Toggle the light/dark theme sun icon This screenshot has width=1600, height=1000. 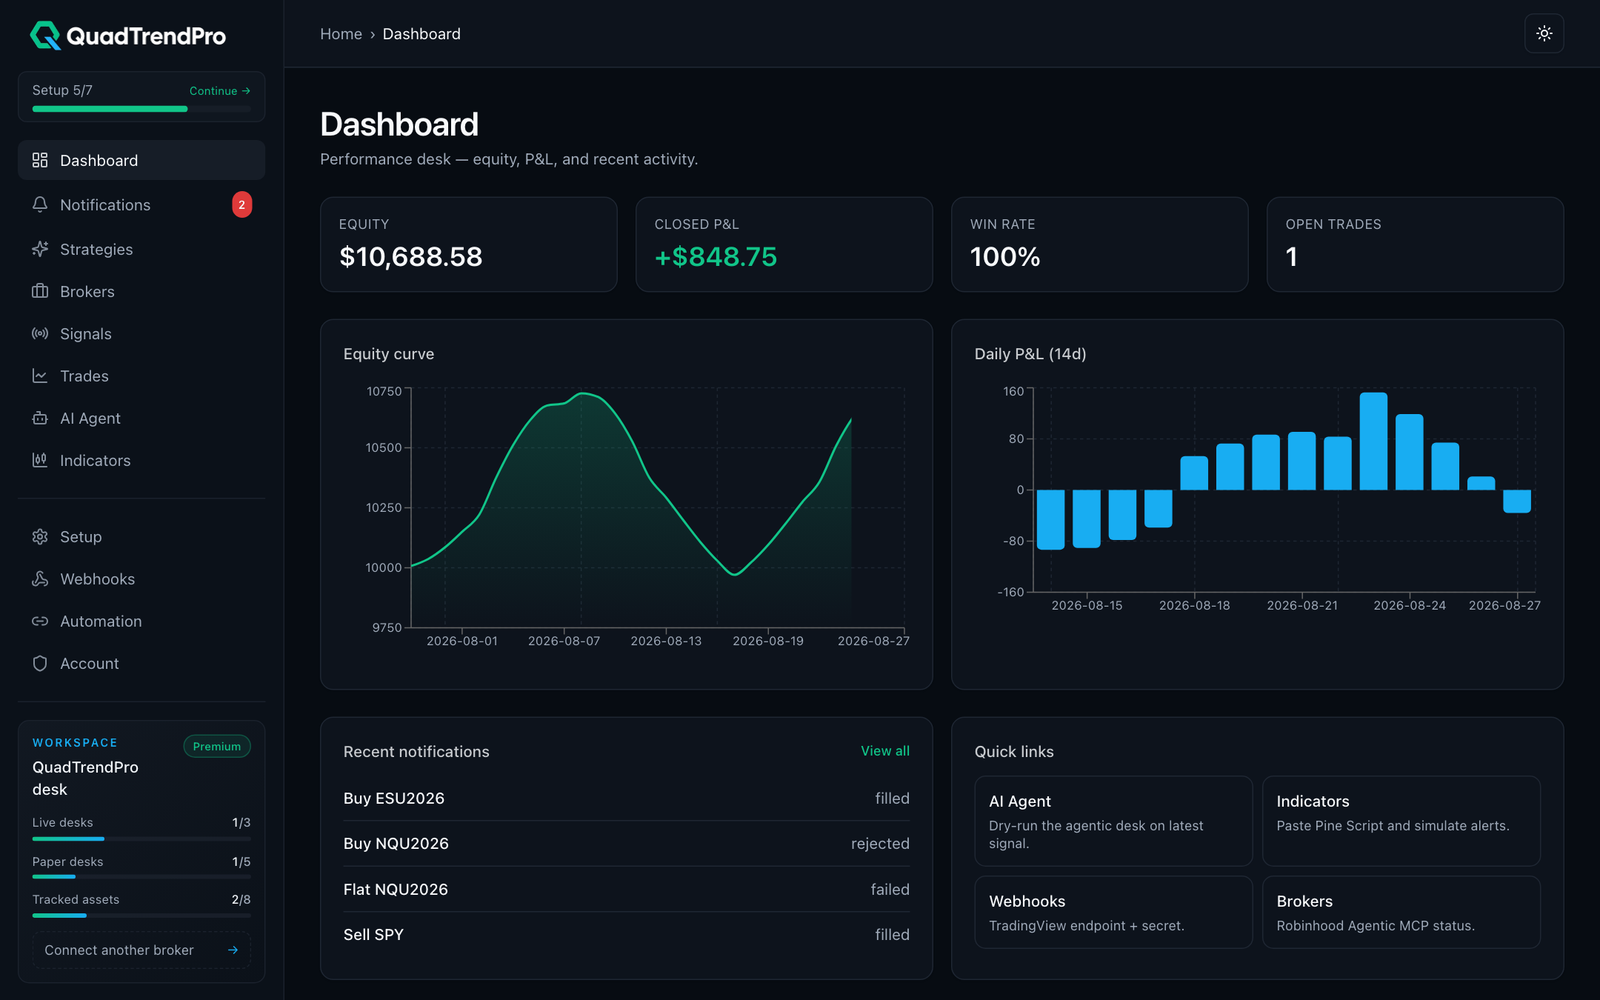tap(1544, 34)
